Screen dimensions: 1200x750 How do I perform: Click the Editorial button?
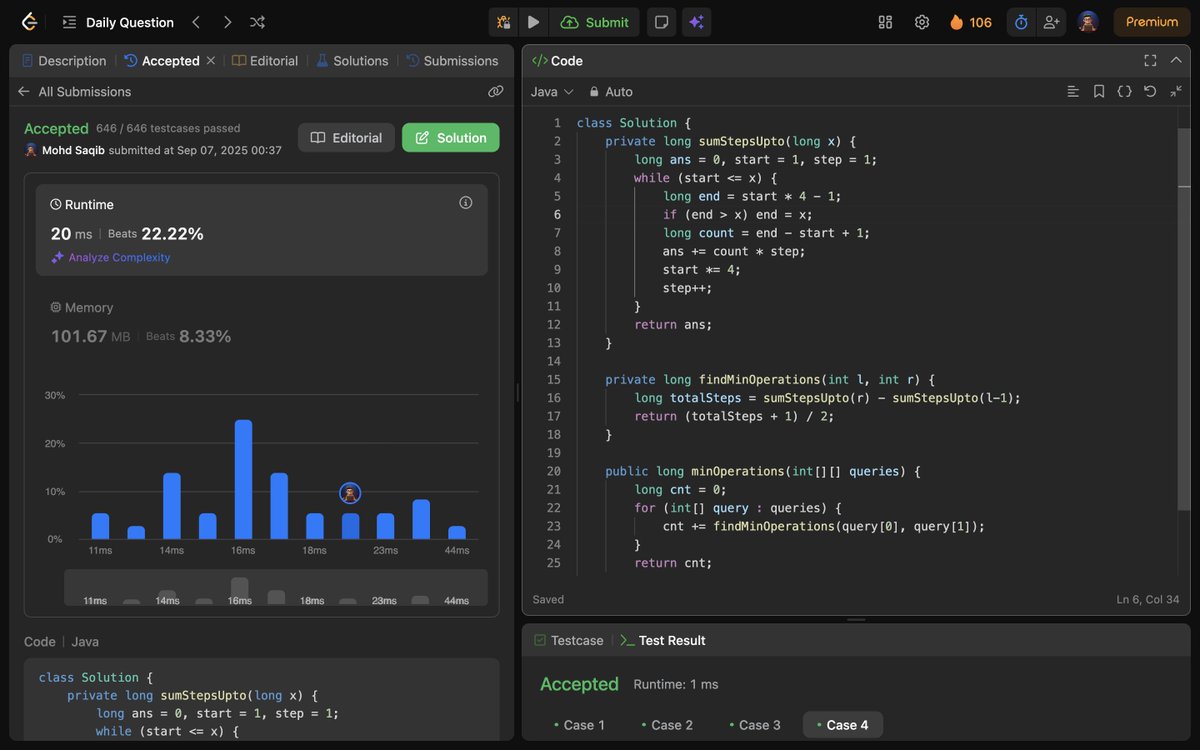[x=346, y=138]
